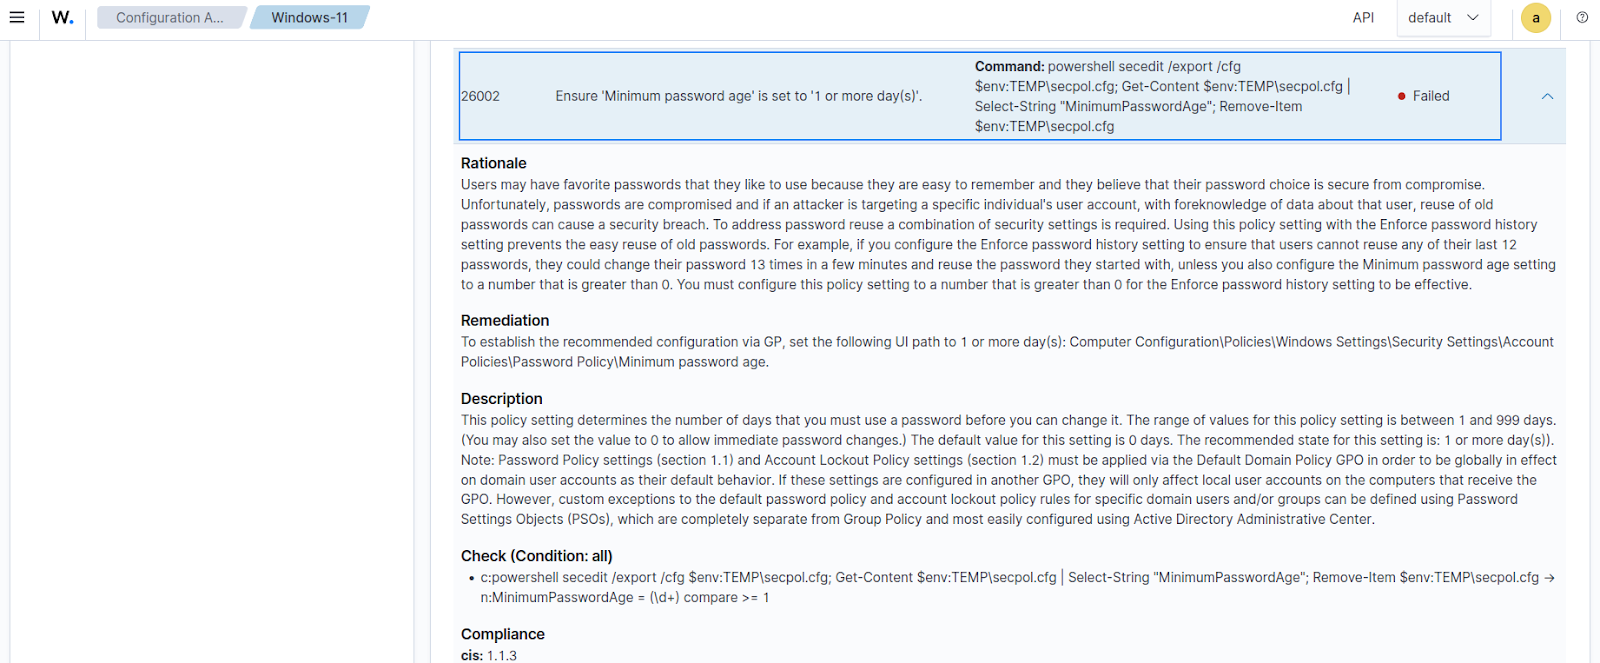This screenshot has height=663, width=1600.
Task: Click the API icon in the top bar
Action: (x=1363, y=17)
